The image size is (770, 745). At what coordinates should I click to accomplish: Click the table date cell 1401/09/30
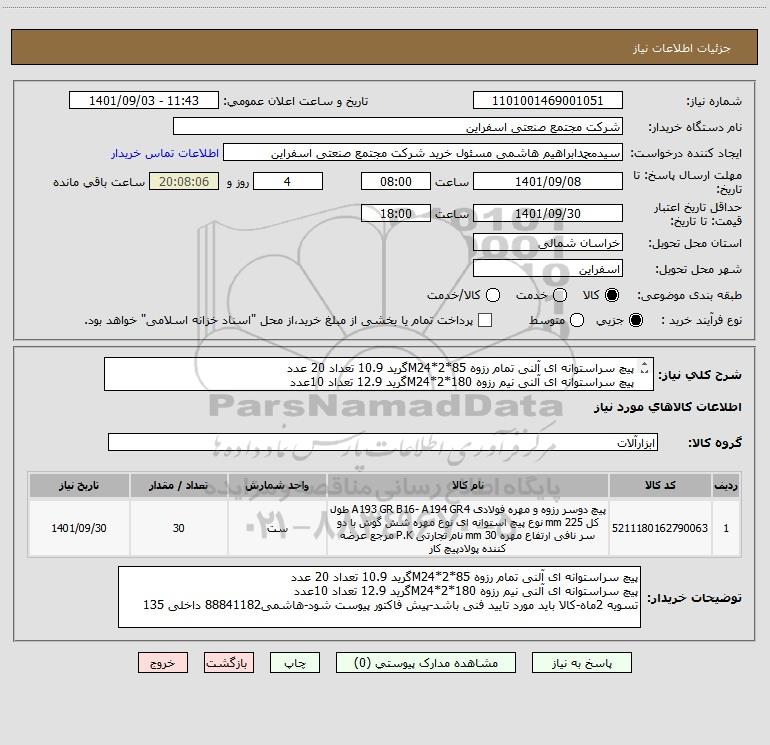click(x=79, y=528)
